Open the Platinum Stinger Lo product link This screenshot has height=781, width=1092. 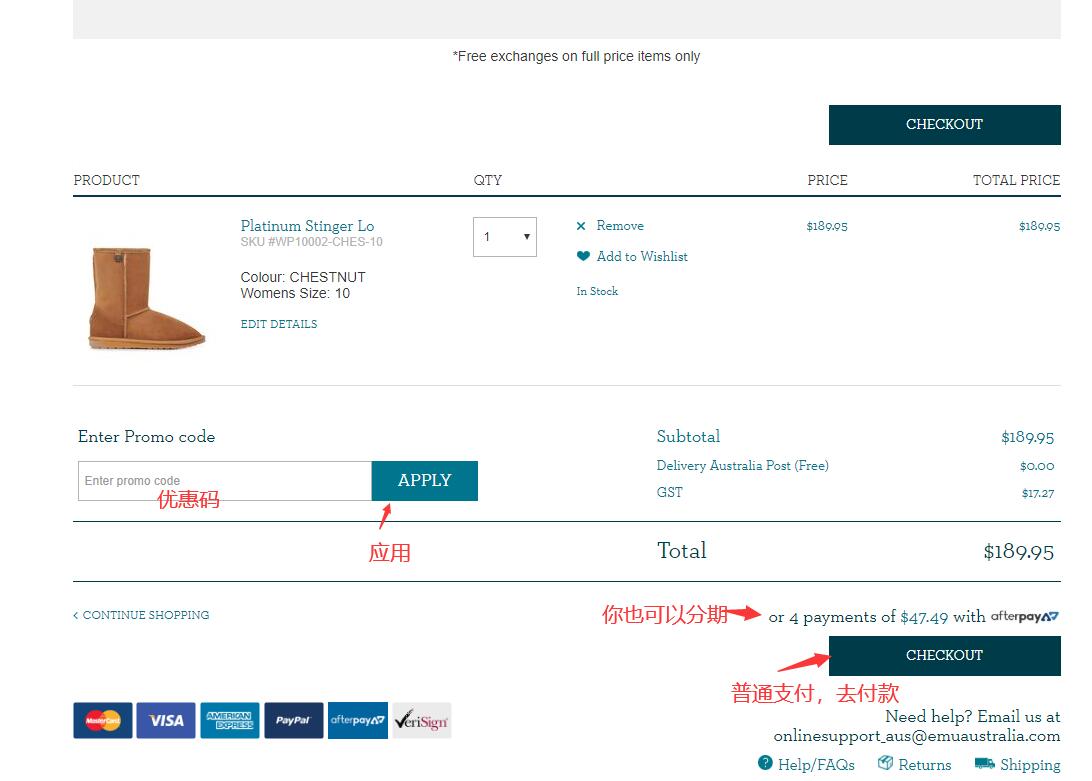click(307, 226)
